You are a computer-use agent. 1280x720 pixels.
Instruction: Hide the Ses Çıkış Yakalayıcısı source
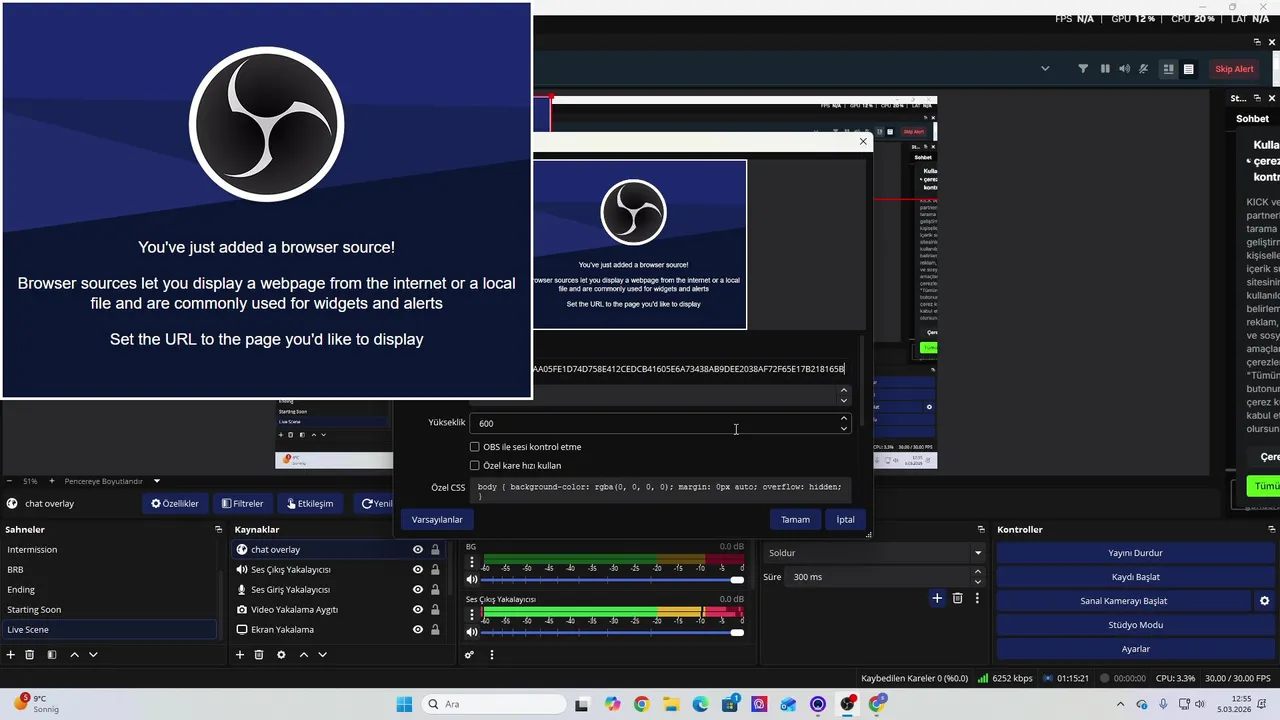pyautogui.click(x=418, y=570)
